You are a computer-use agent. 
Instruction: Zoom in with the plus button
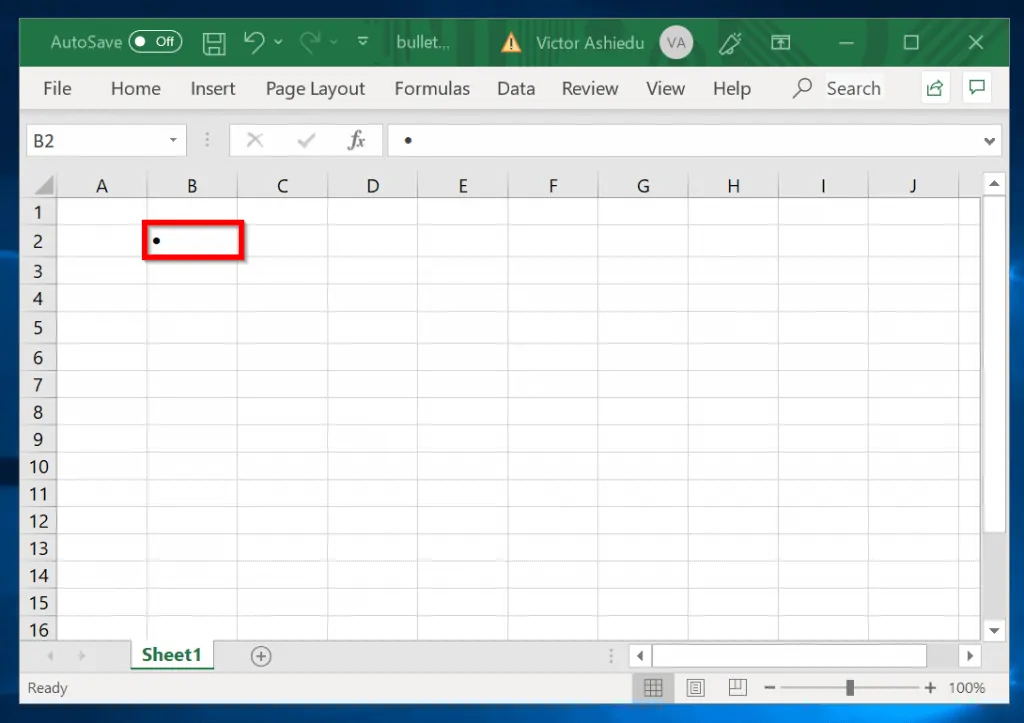pyautogui.click(x=930, y=688)
